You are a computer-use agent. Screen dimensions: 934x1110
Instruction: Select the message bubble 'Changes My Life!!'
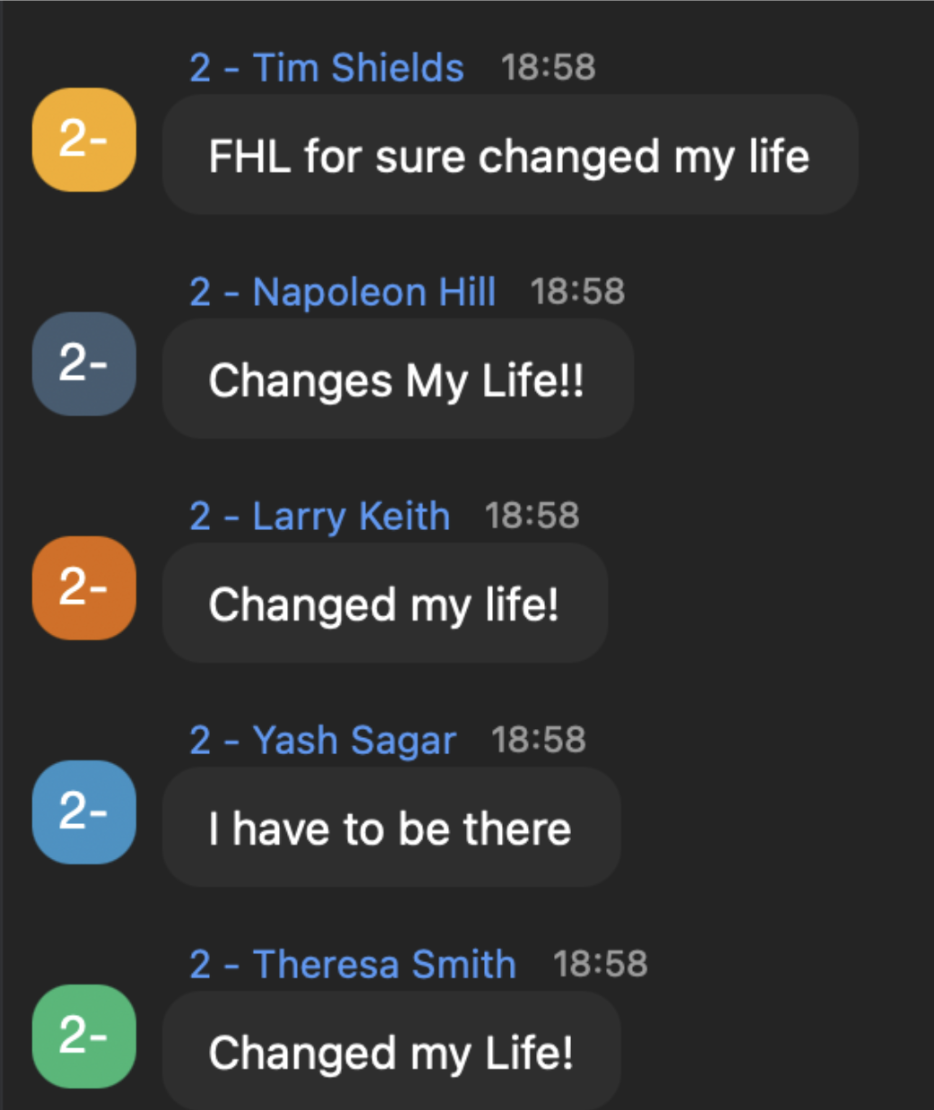pyautogui.click(x=398, y=379)
